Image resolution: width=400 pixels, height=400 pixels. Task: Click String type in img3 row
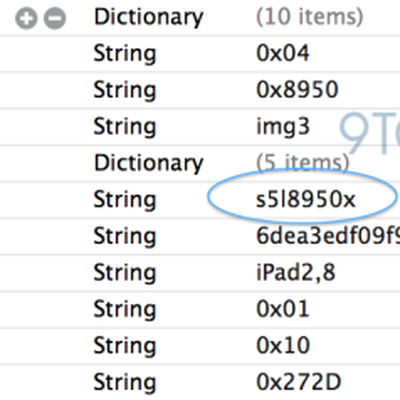pyautogui.click(x=125, y=127)
